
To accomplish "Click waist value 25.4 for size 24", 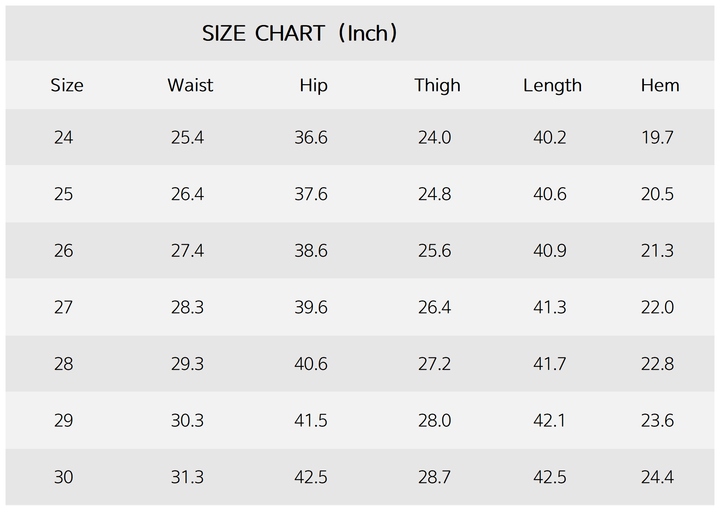I will 187,138.
